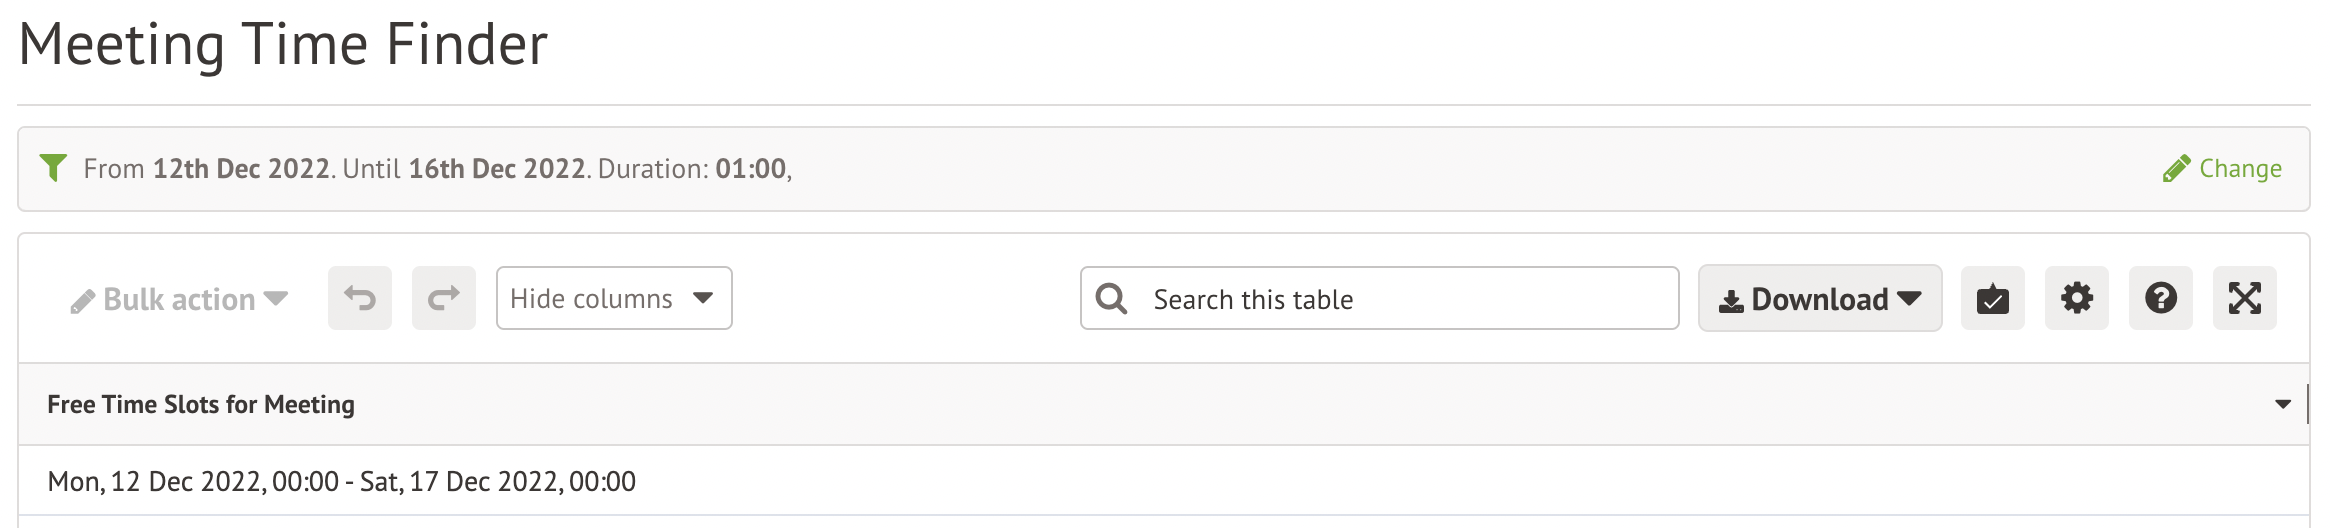
Task: Open the column menu arrow in the header
Action: tap(2282, 404)
